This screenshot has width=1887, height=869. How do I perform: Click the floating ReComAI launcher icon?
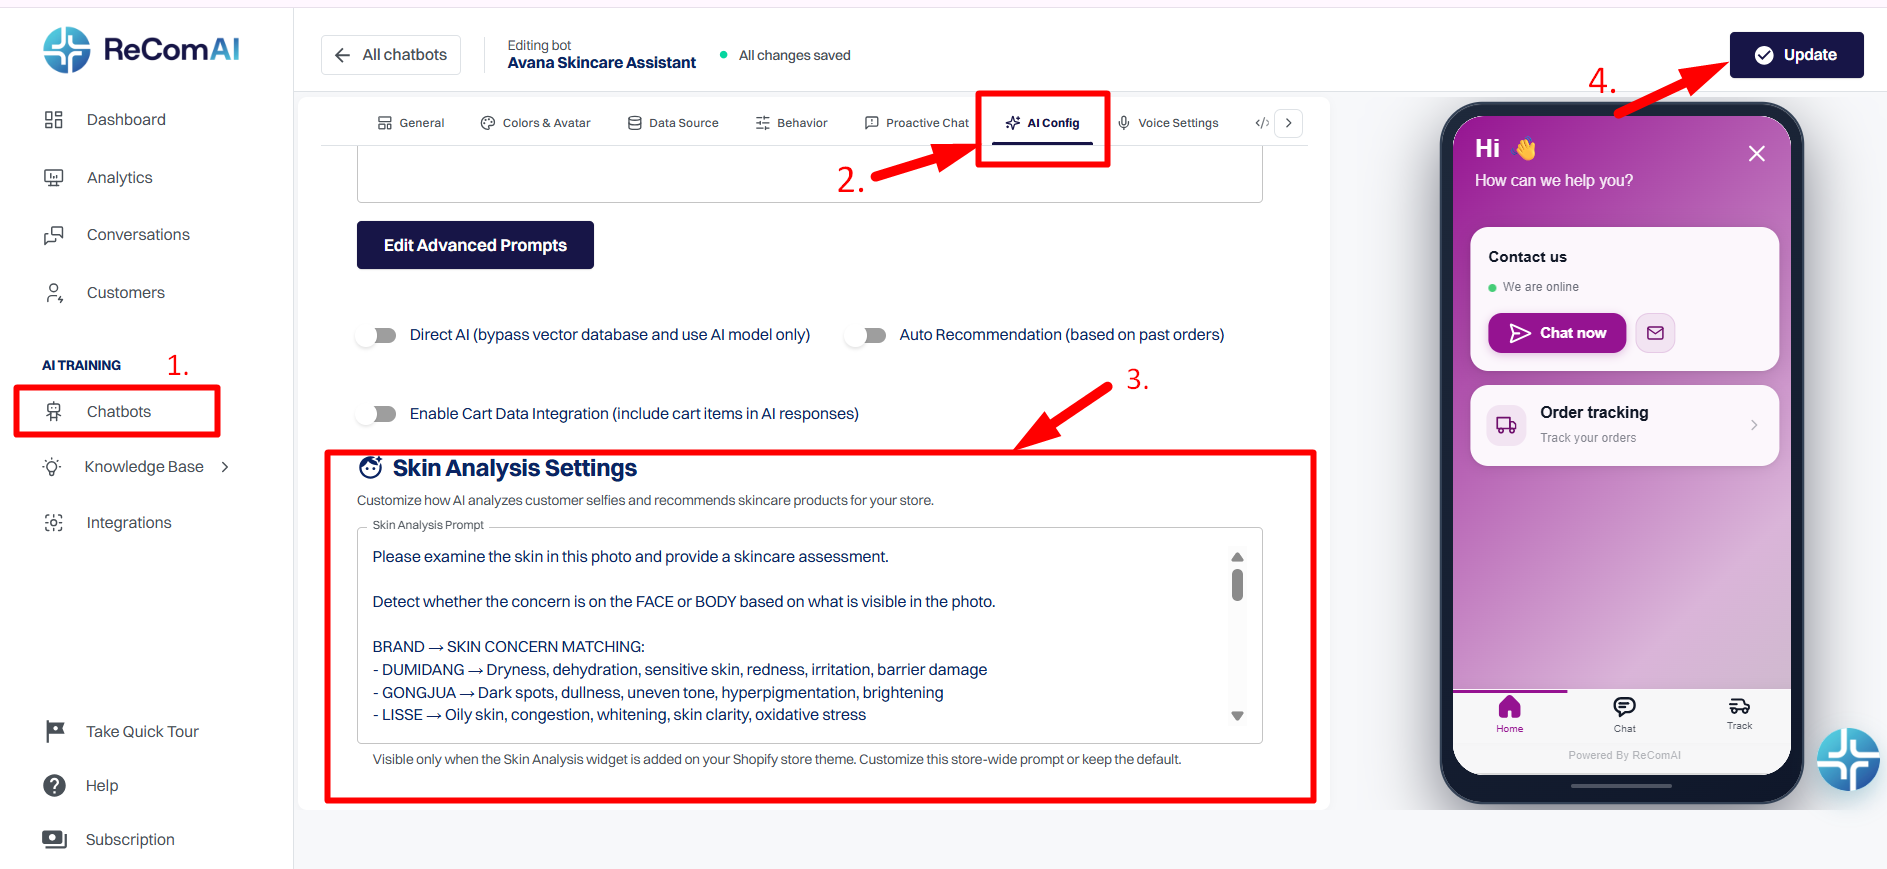1848,760
